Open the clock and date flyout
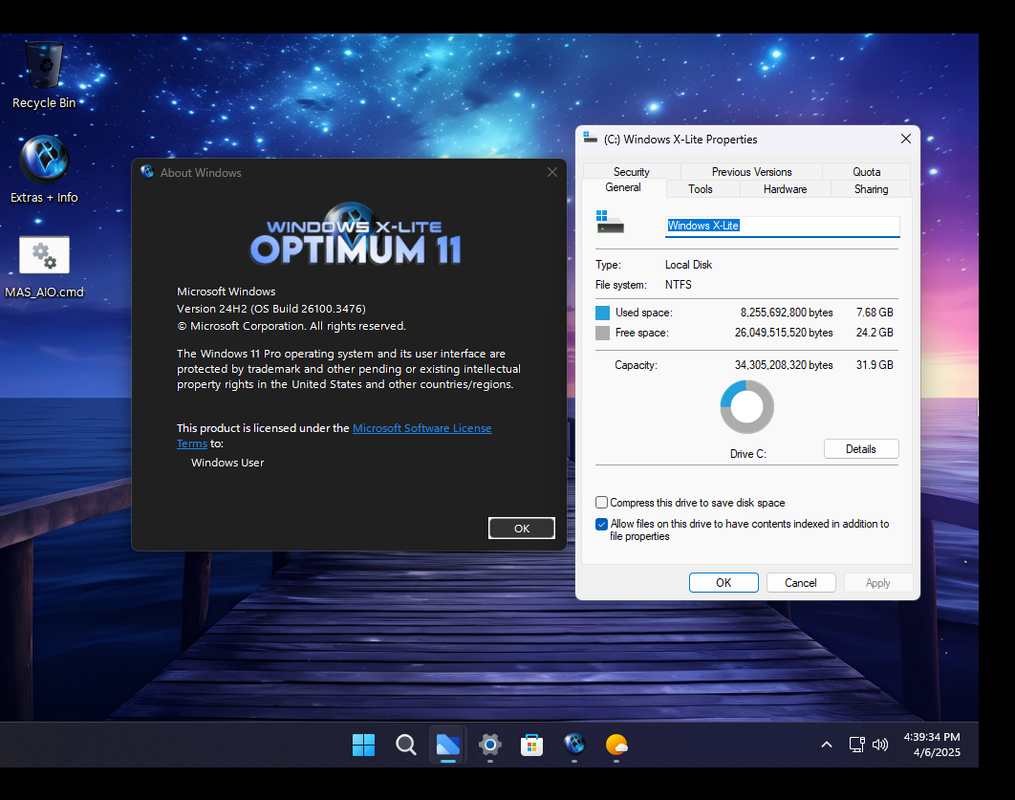 coord(932,745)
